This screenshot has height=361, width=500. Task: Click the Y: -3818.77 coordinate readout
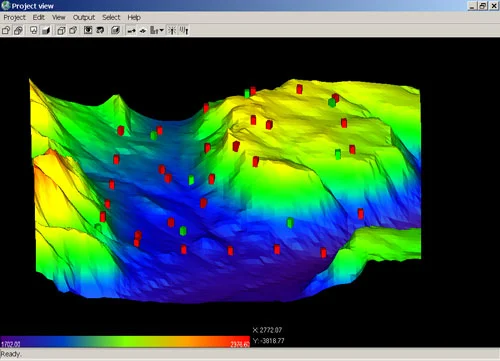click(269, 341)
